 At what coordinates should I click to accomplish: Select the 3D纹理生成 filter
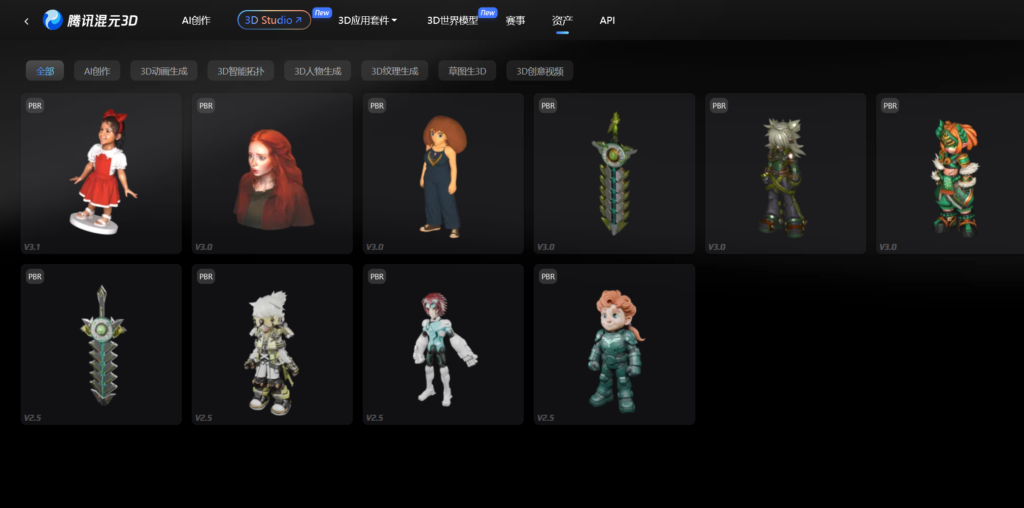tap(394, 71)
